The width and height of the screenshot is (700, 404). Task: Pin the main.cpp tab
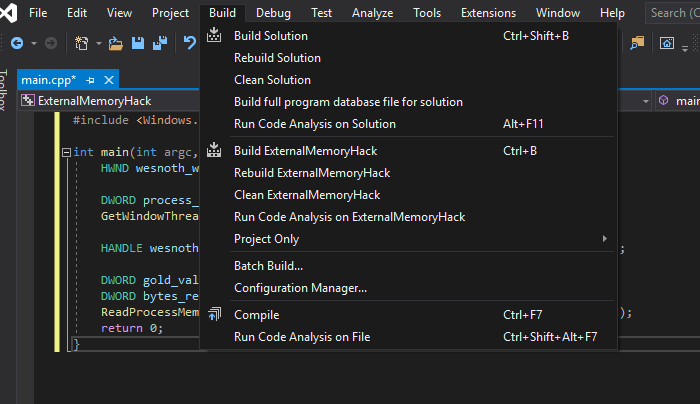[90, 80]
